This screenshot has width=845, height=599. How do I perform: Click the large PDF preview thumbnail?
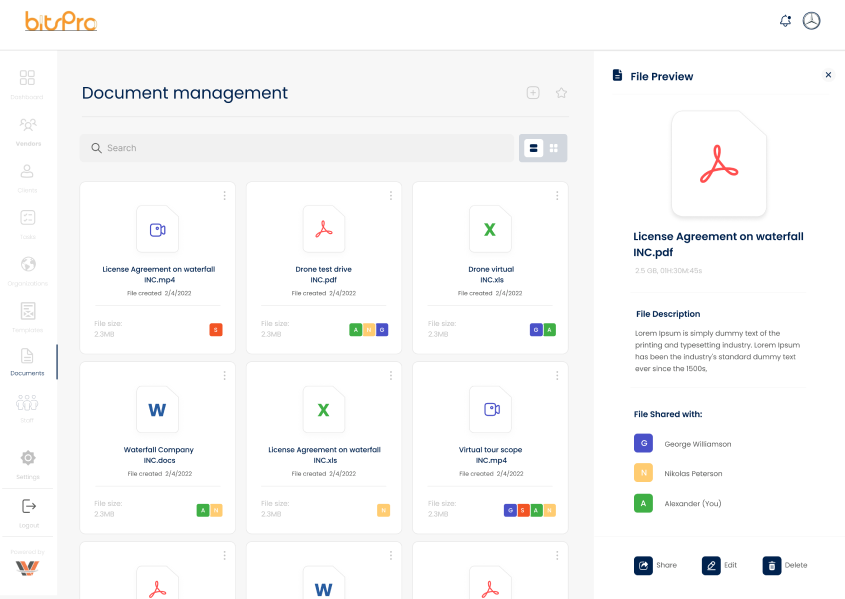coord(719,164)
